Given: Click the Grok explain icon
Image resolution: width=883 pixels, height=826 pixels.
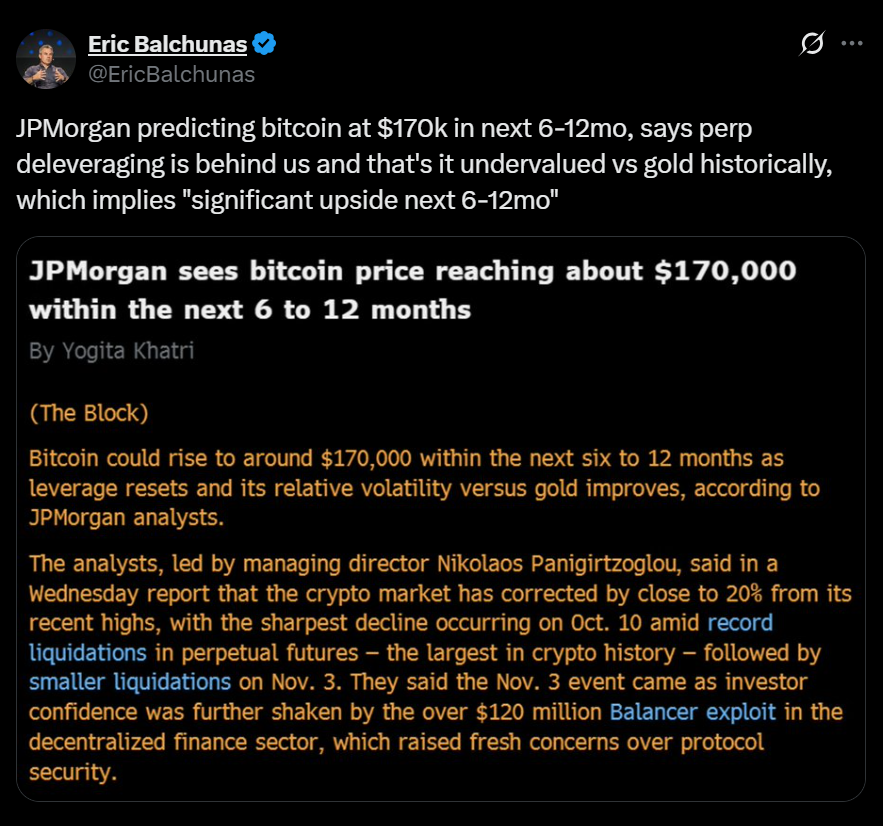Looking at the screenshot, I should 813,43.
